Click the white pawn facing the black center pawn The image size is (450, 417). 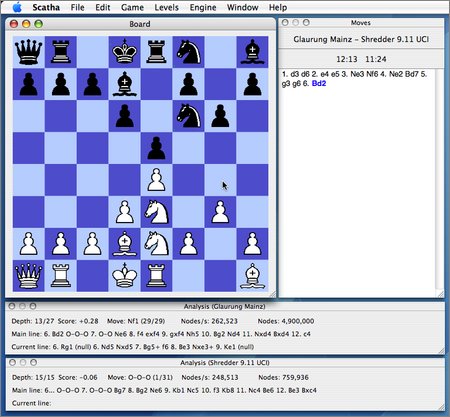tap(157, 180)
